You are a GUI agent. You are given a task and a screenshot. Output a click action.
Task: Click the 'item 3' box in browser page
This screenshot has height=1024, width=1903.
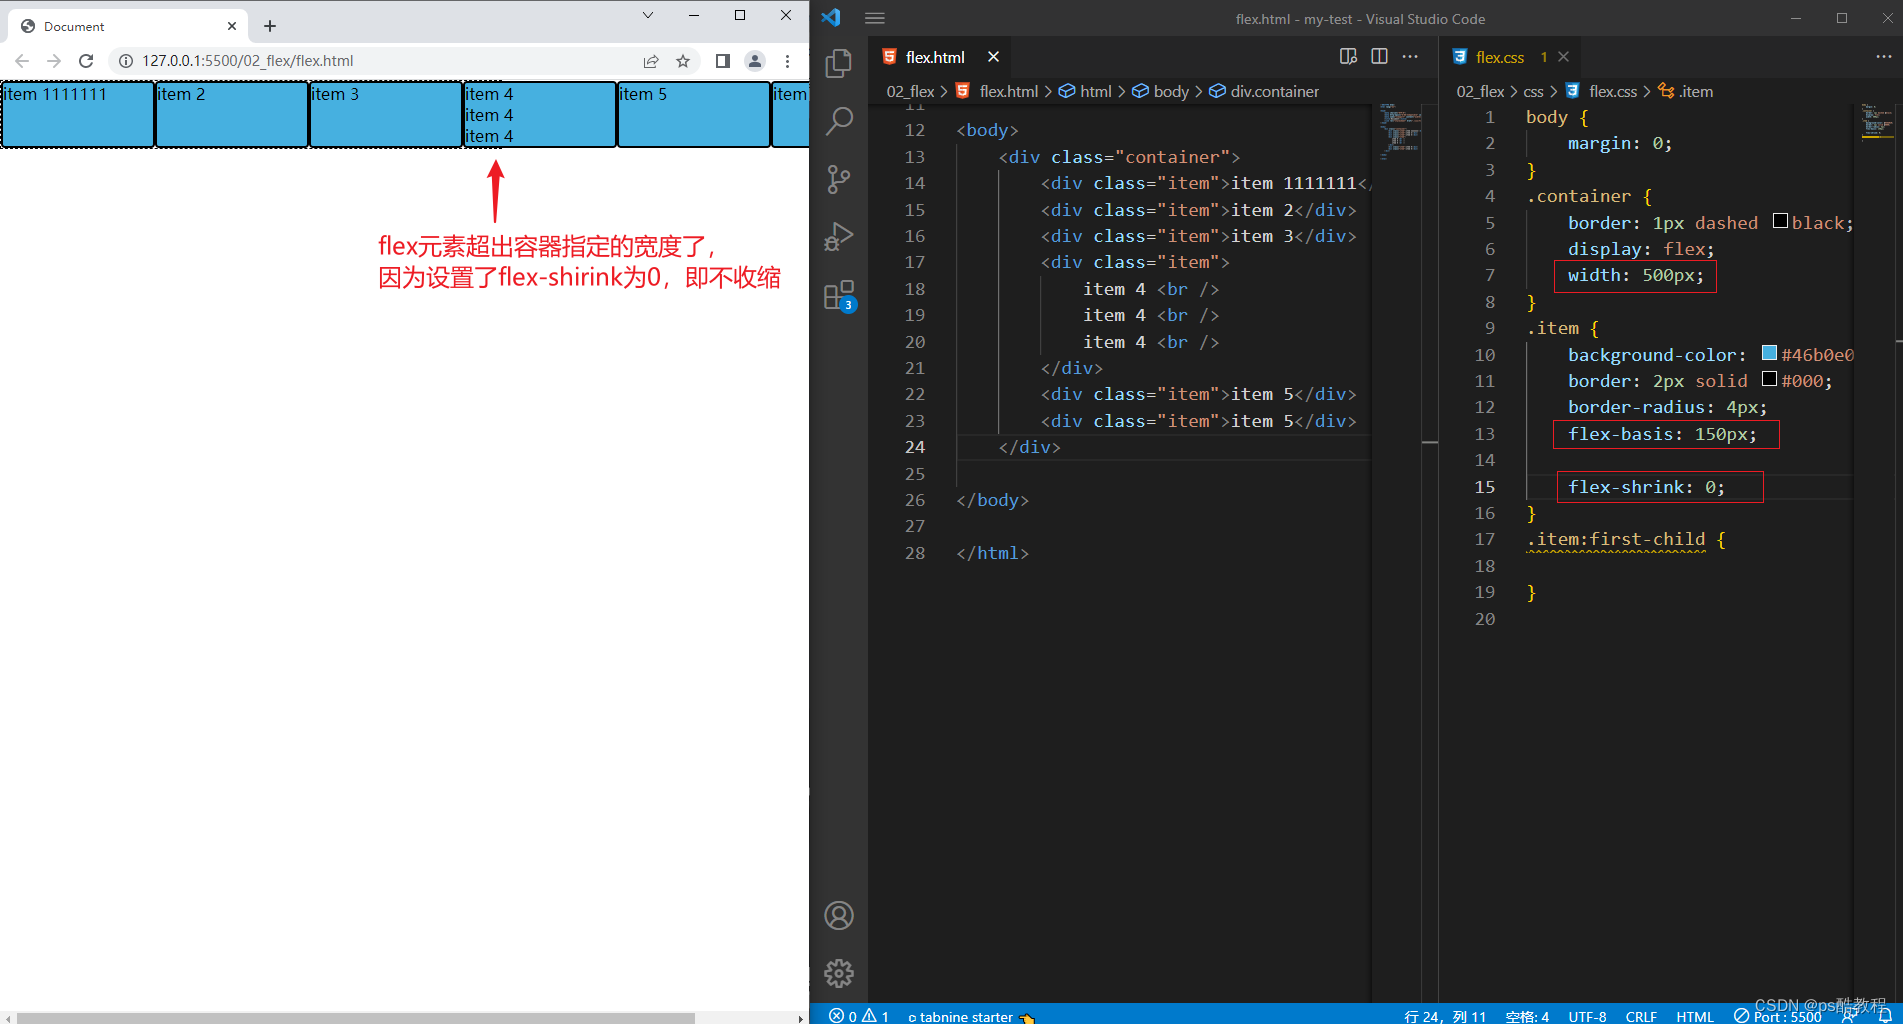tap(386, 115)
